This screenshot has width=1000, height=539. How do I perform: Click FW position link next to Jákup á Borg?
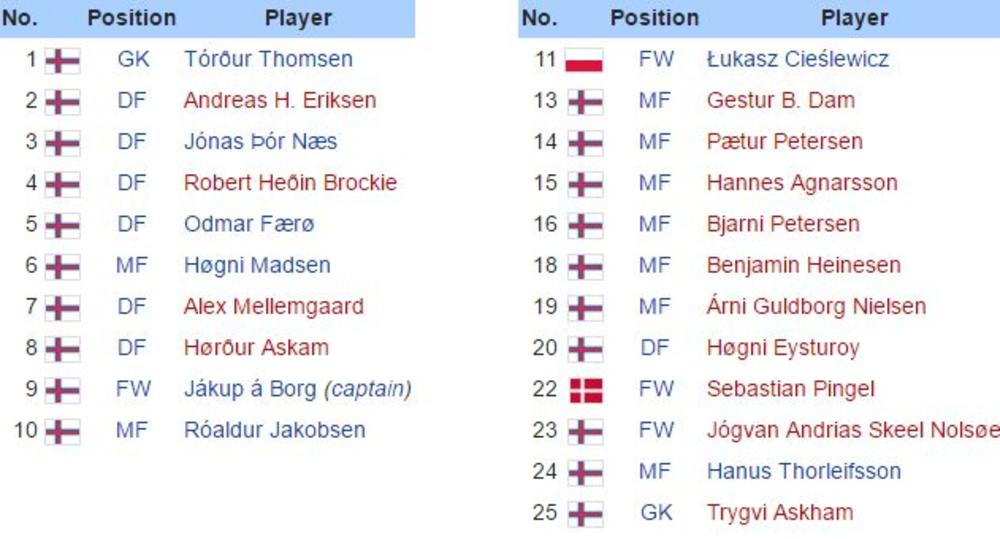coord(133,389)
